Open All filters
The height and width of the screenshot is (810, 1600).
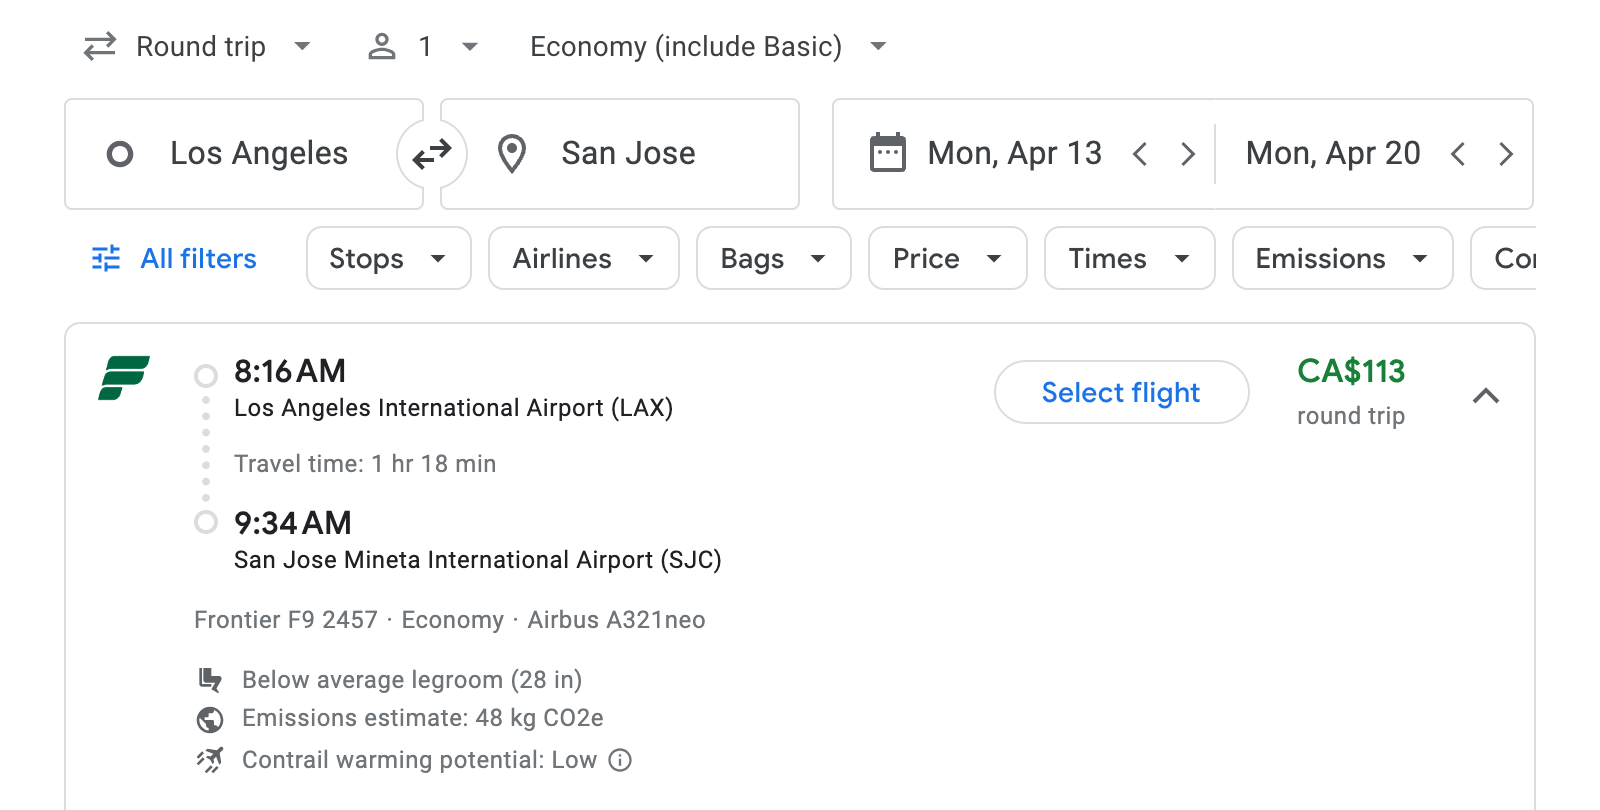coord(172,258)
